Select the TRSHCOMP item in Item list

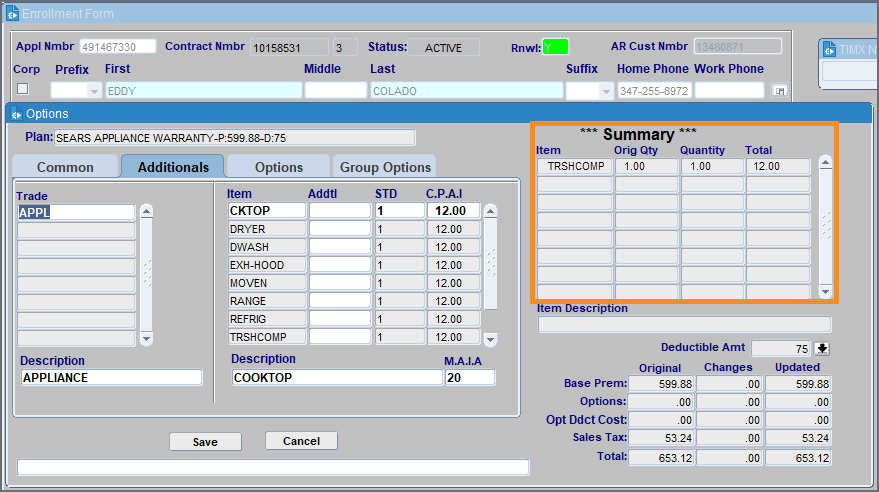point(267,336)
